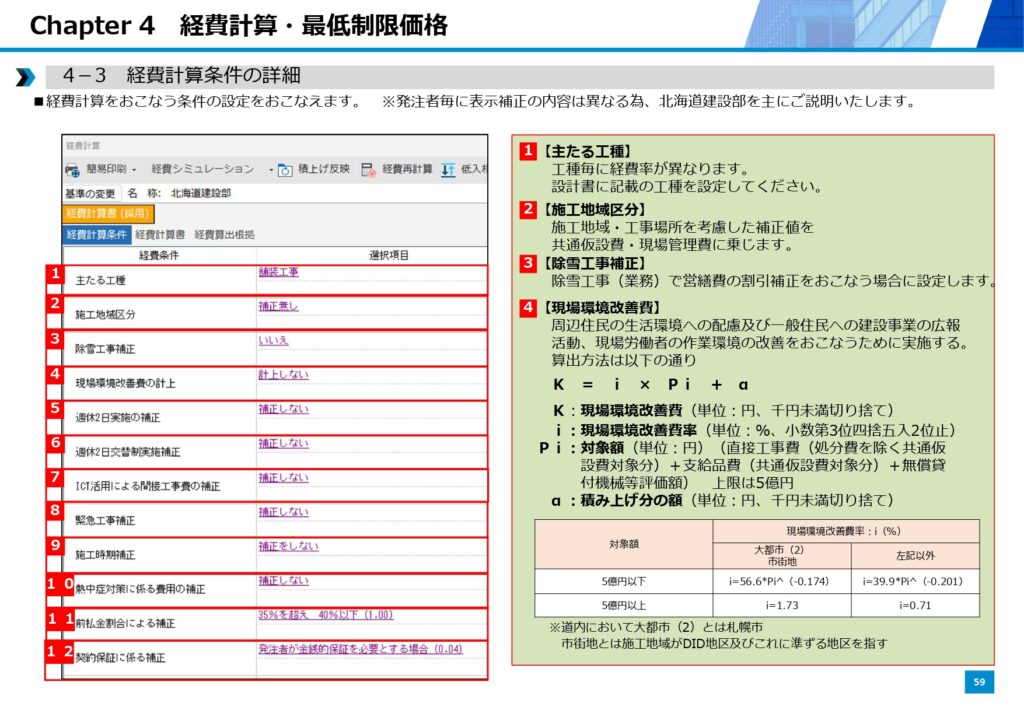
Task: Expand the 経費シミュレーション dropdown arrow
Action: pyautogui.click(x=270, y=170)
